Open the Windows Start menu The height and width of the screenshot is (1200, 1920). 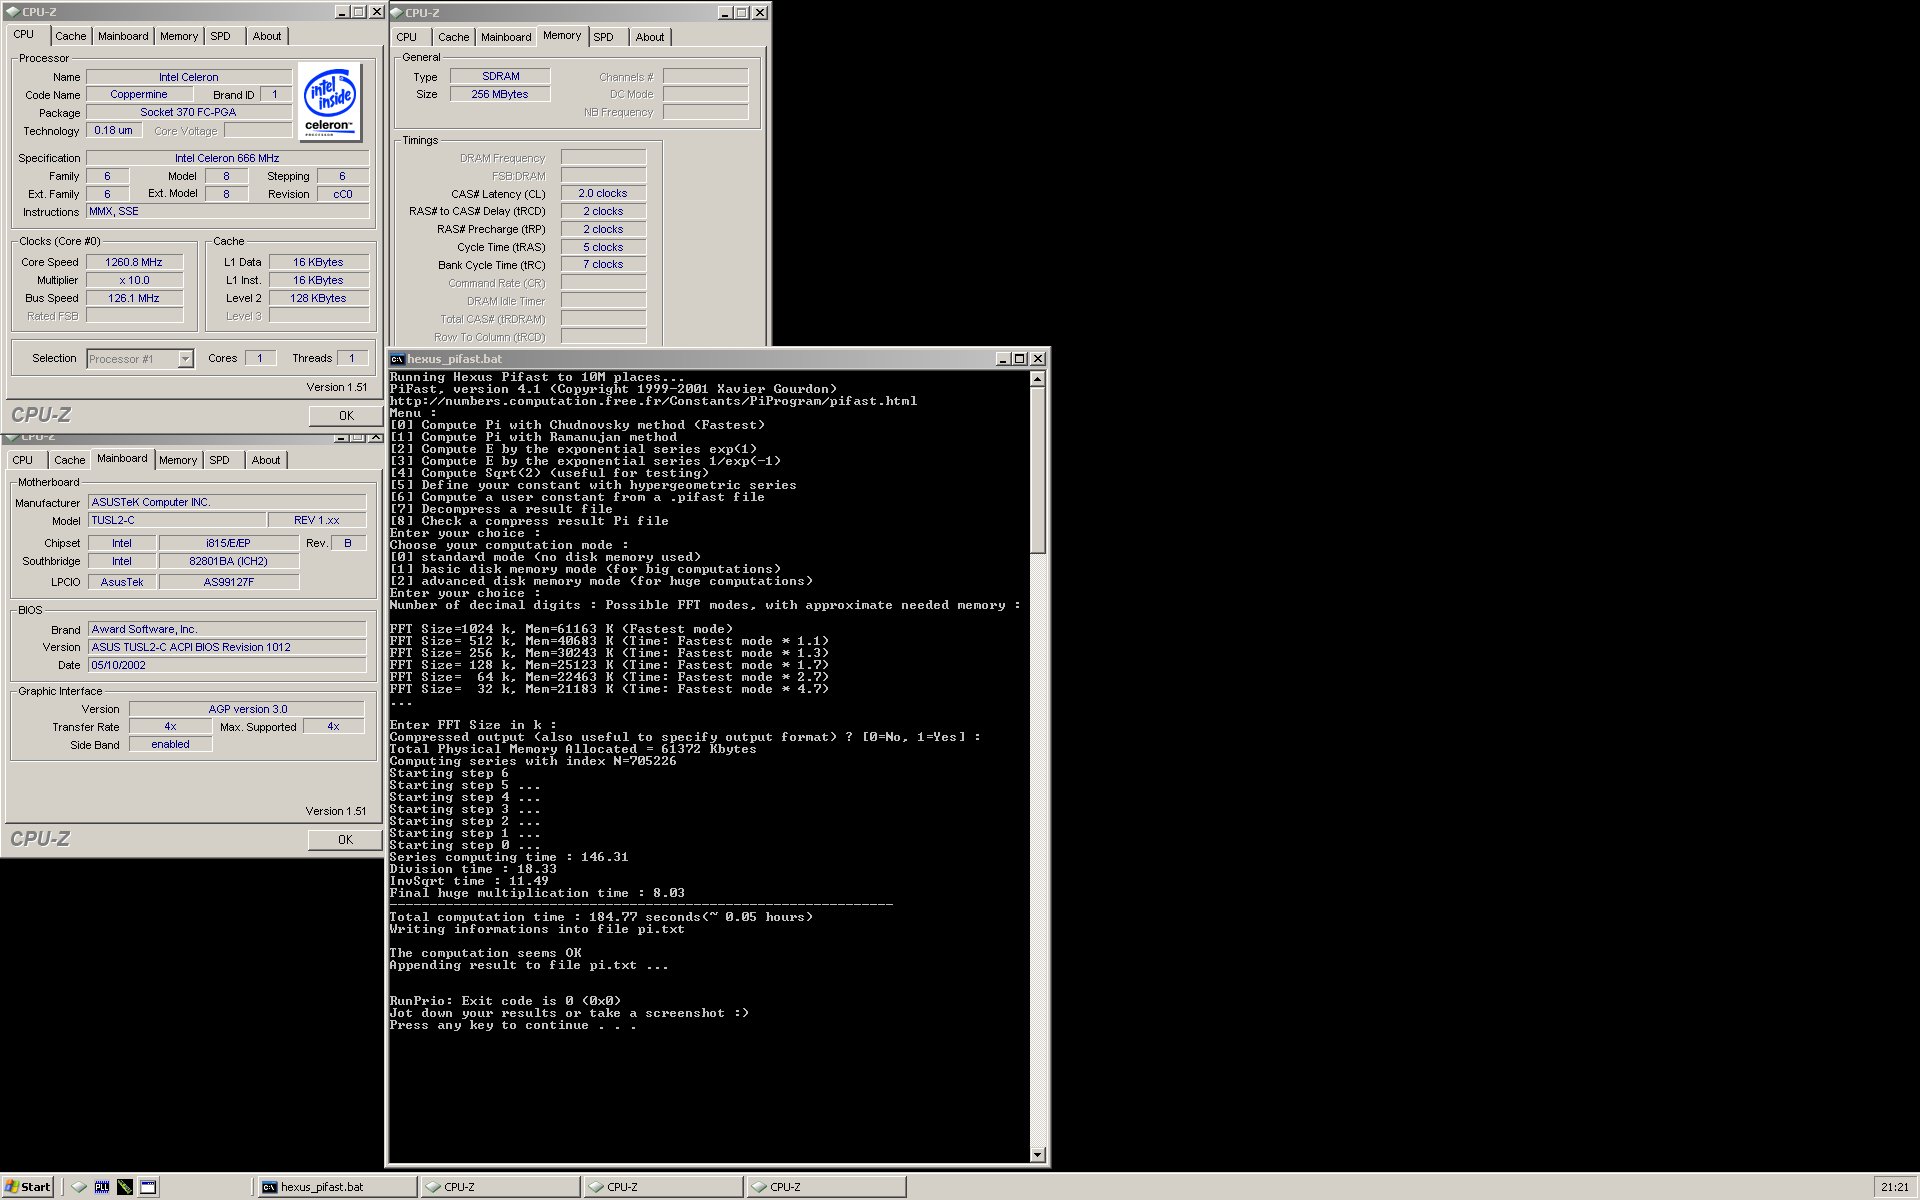28,1187
